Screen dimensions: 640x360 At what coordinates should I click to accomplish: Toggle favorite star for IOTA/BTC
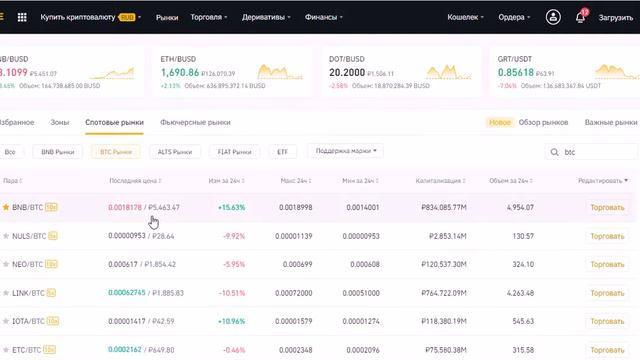6,321
